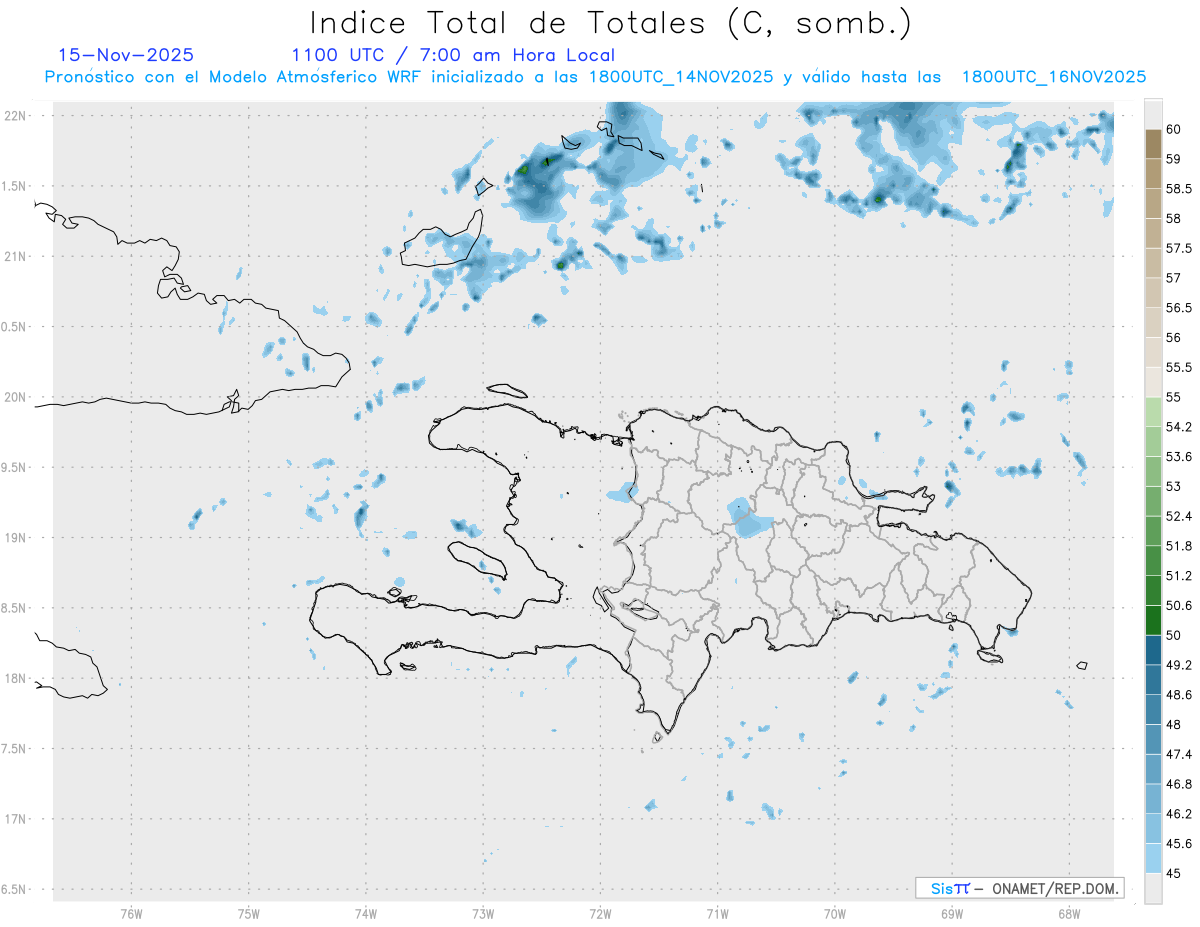Pick the green swatch between 54.2 and 55
Image resolution: width=1200 pixels, height=927 pixels.
1153,412
